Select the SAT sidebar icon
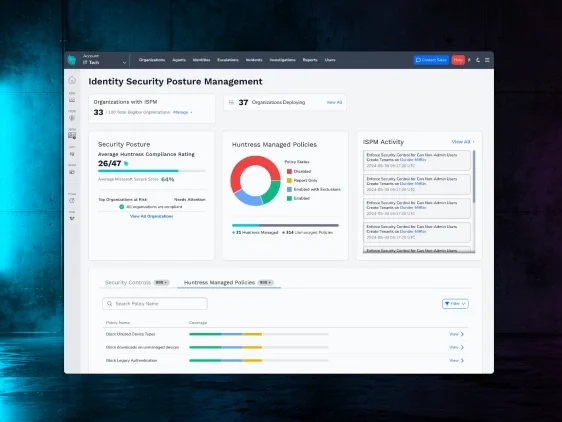Image resolution: width=562 pixels, height=422 pixels. point(72,154)
